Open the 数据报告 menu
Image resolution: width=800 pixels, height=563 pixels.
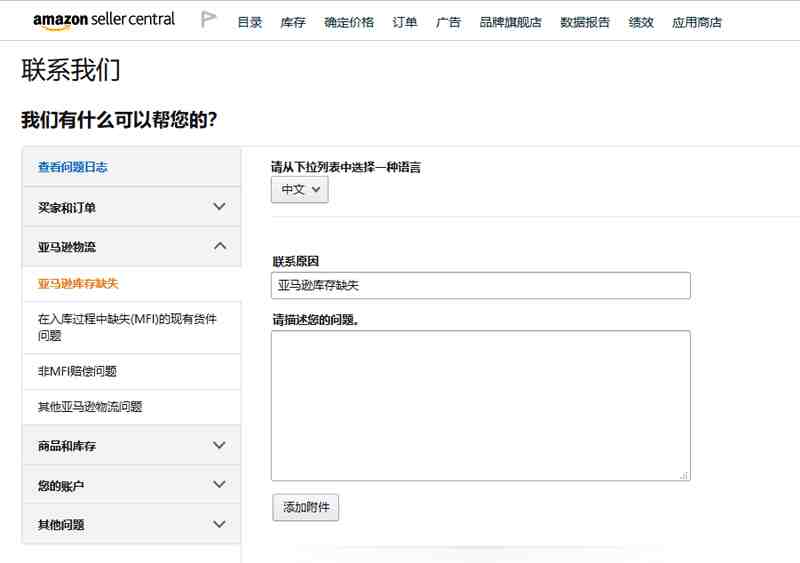pos(585,22)
